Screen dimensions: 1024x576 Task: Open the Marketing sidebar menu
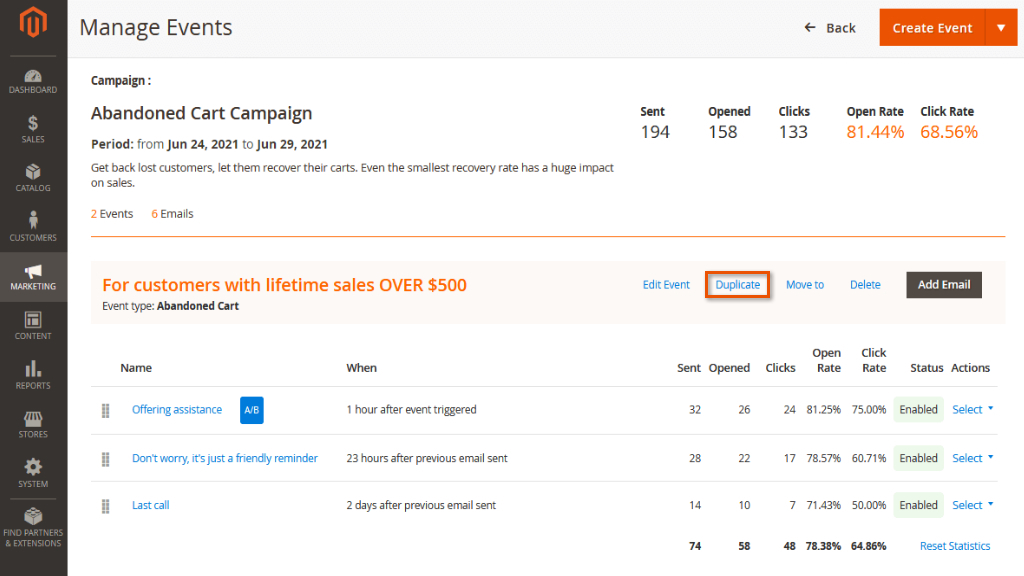33,277
